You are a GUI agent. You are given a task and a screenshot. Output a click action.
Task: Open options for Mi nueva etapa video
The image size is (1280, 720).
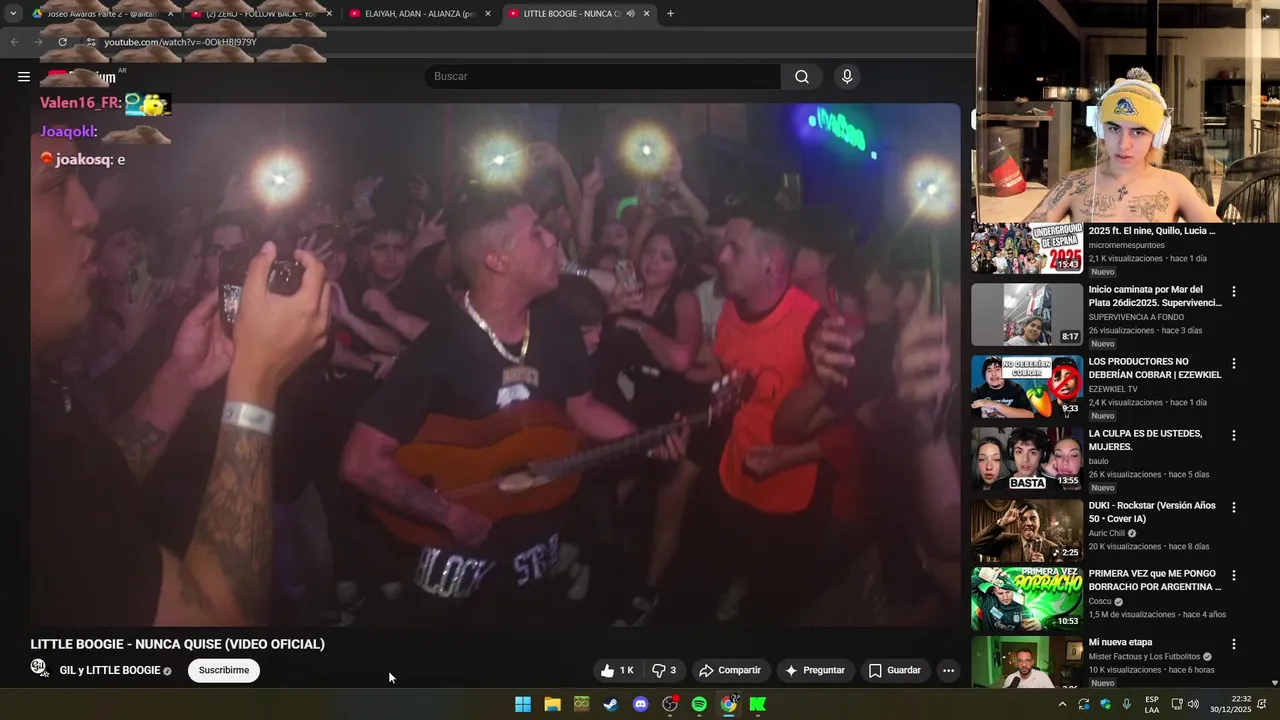pos(1233,644)
